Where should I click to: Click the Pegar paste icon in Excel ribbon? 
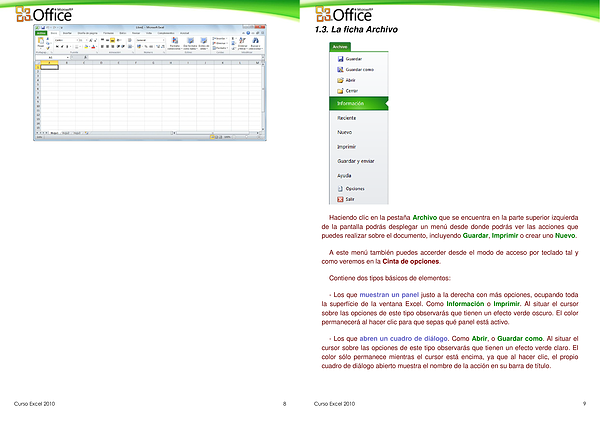click(x=41, y=43)
